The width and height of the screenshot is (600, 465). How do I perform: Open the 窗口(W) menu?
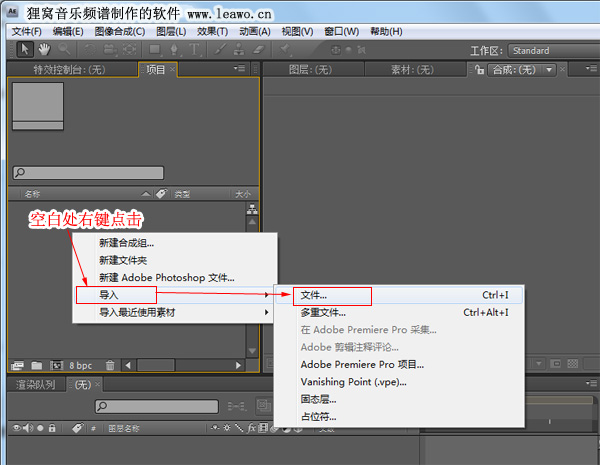click(x=341, y=31)
